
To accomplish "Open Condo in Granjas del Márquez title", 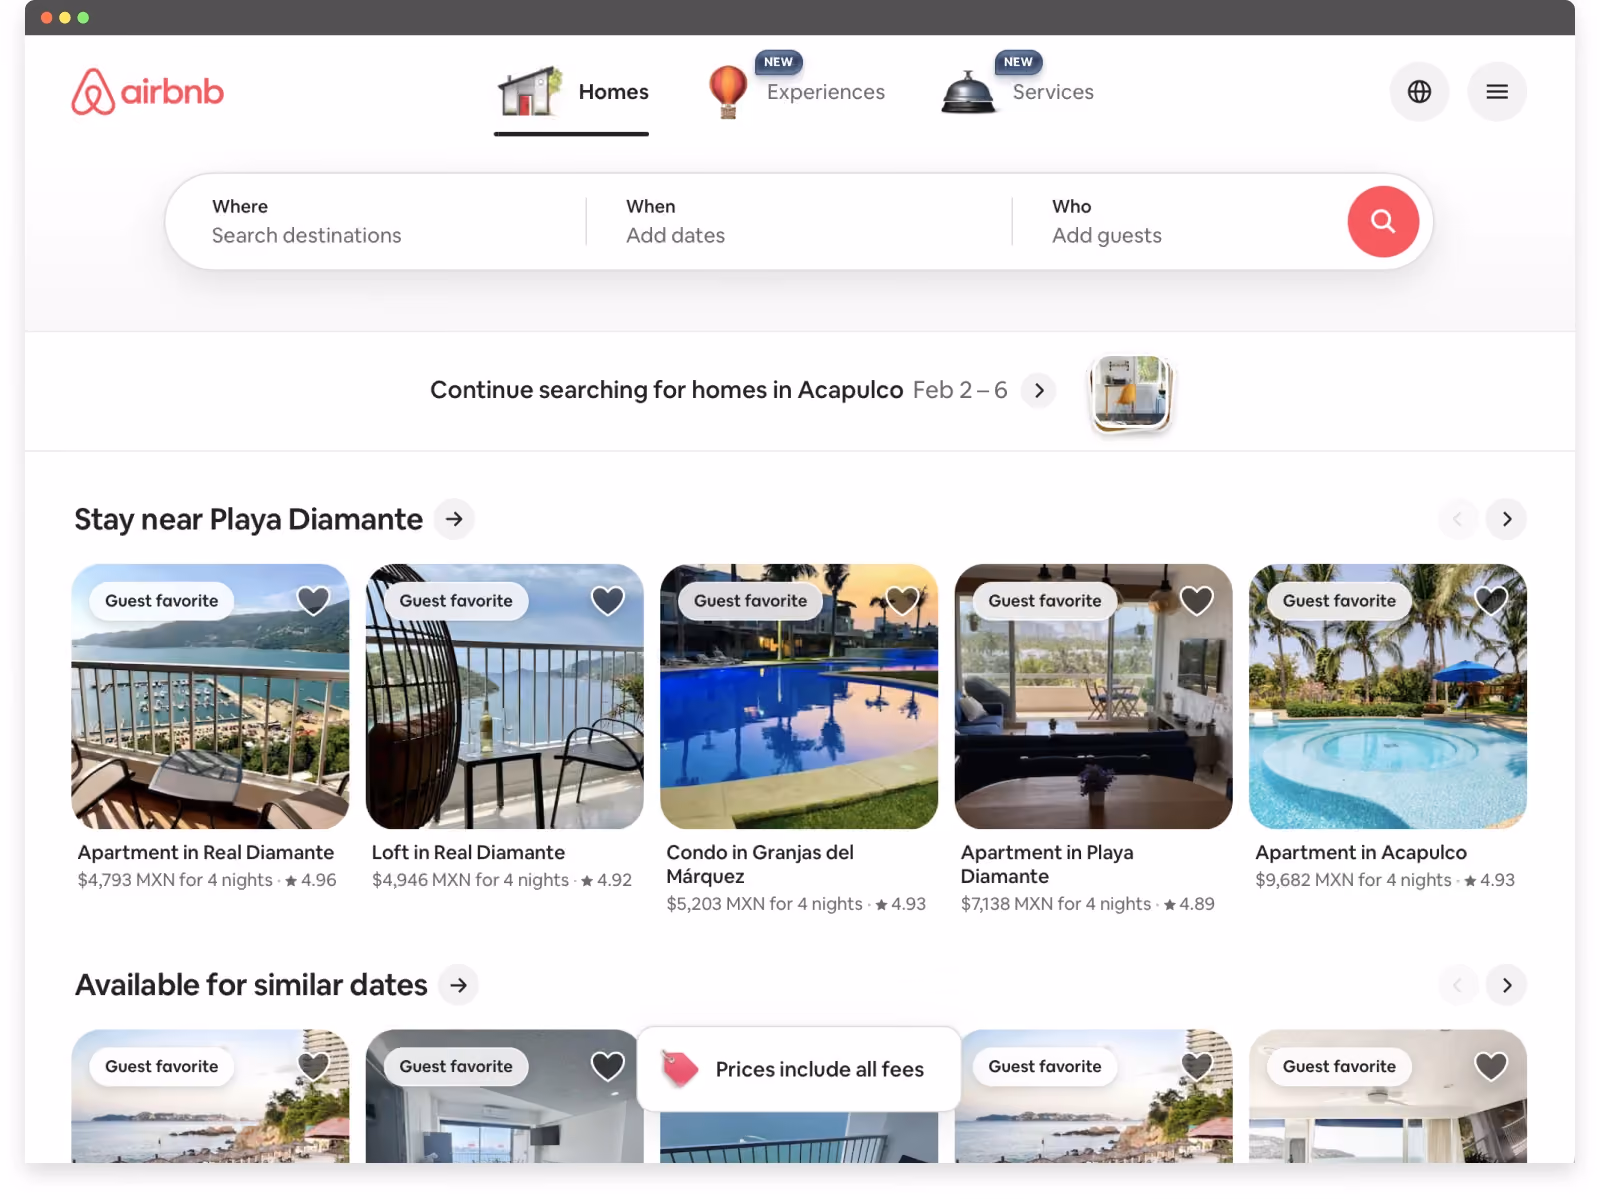I will [x=760, y=864].
